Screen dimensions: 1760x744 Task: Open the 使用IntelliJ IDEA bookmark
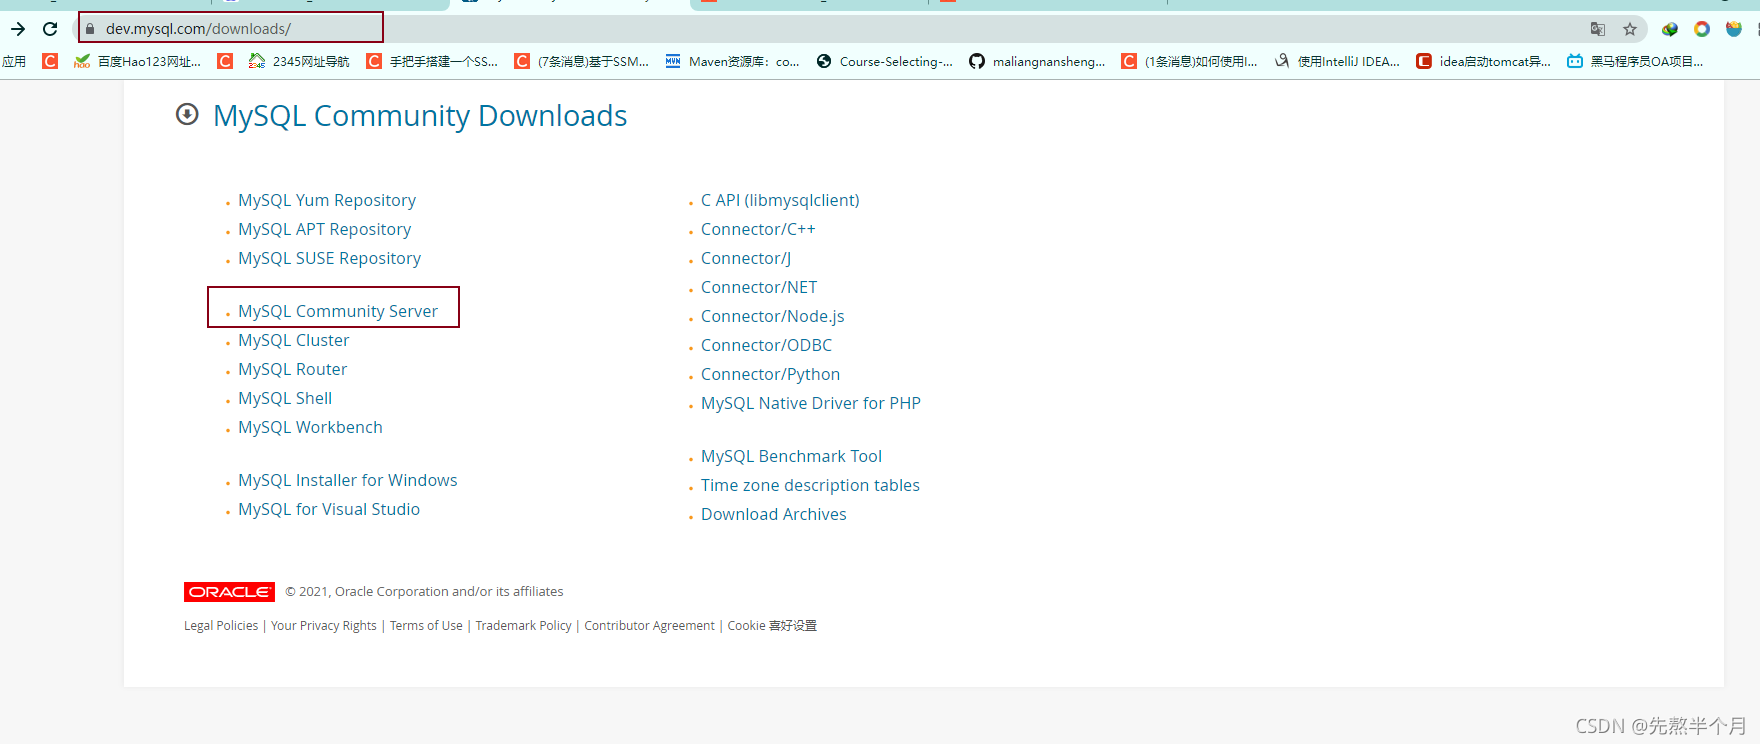click(x=1337, y=62)
